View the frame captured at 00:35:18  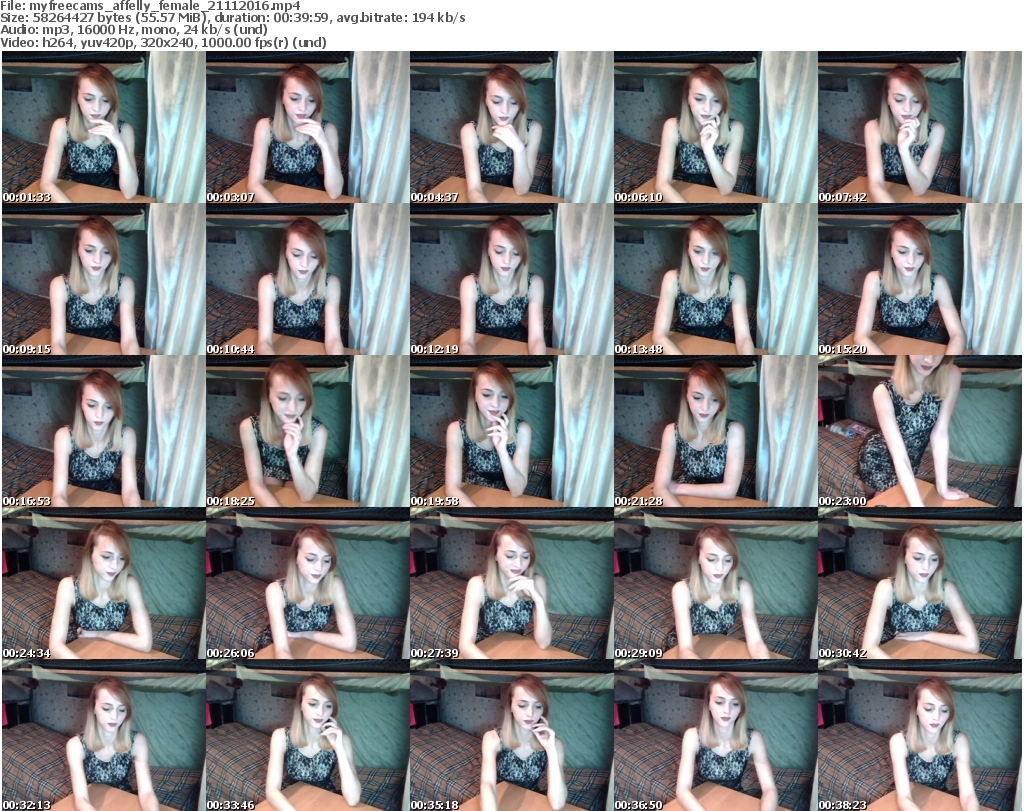tap(511, 735)
